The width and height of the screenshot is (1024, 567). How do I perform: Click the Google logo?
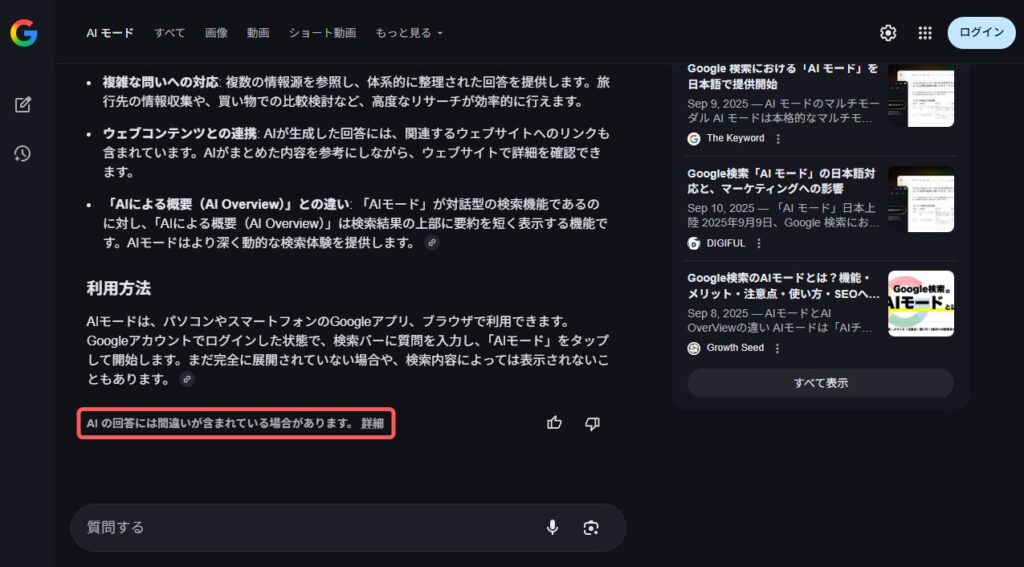pyautogui.click(x=24, y=33)
